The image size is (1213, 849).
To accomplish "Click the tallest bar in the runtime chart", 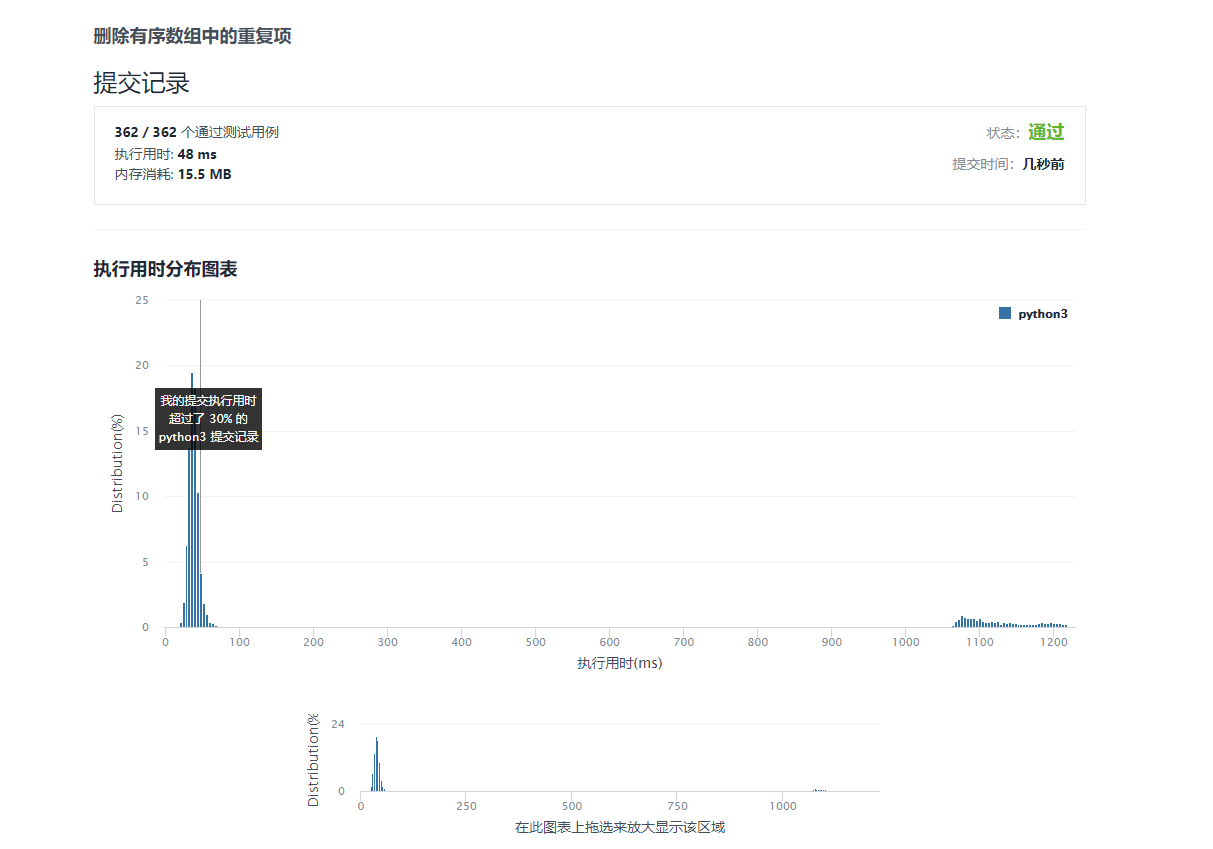I will 192,500.
